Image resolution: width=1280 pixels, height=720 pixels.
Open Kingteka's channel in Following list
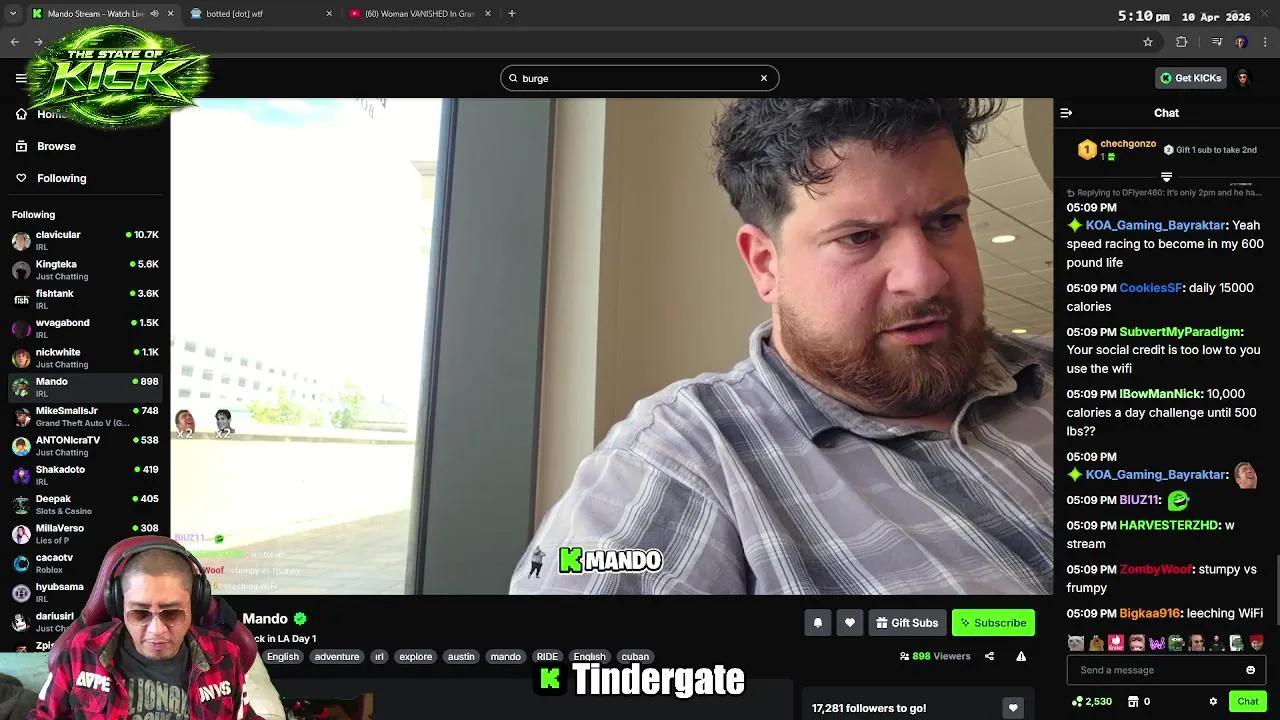pos(85,270)
